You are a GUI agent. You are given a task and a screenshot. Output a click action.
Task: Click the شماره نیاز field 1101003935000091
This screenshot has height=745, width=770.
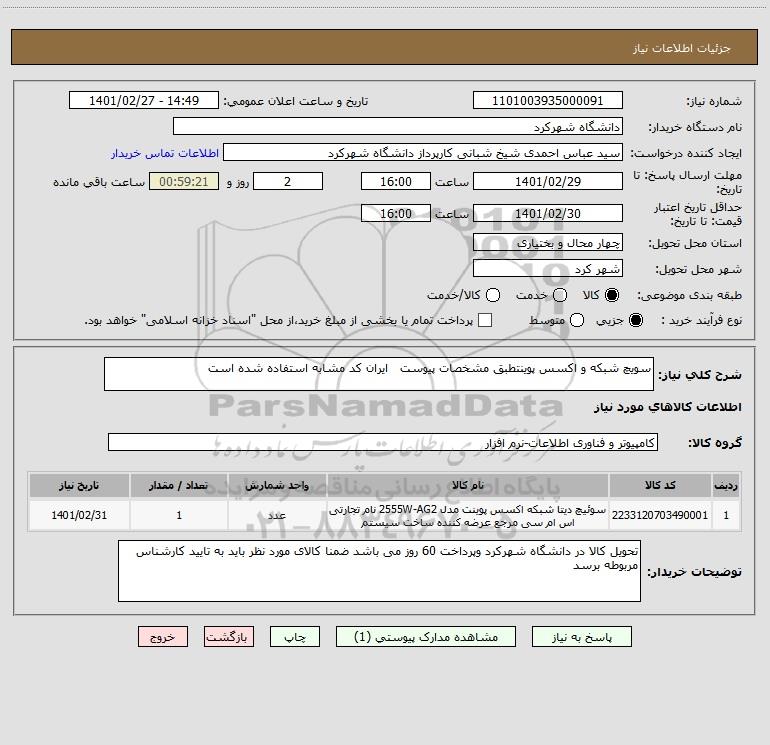(548, 101)
